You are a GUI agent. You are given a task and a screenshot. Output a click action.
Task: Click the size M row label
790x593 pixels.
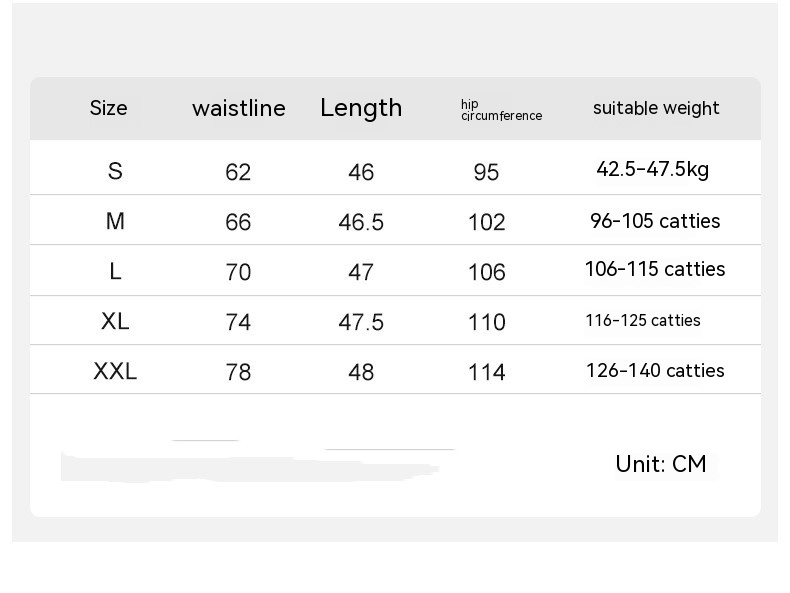[x=115, y=221]
